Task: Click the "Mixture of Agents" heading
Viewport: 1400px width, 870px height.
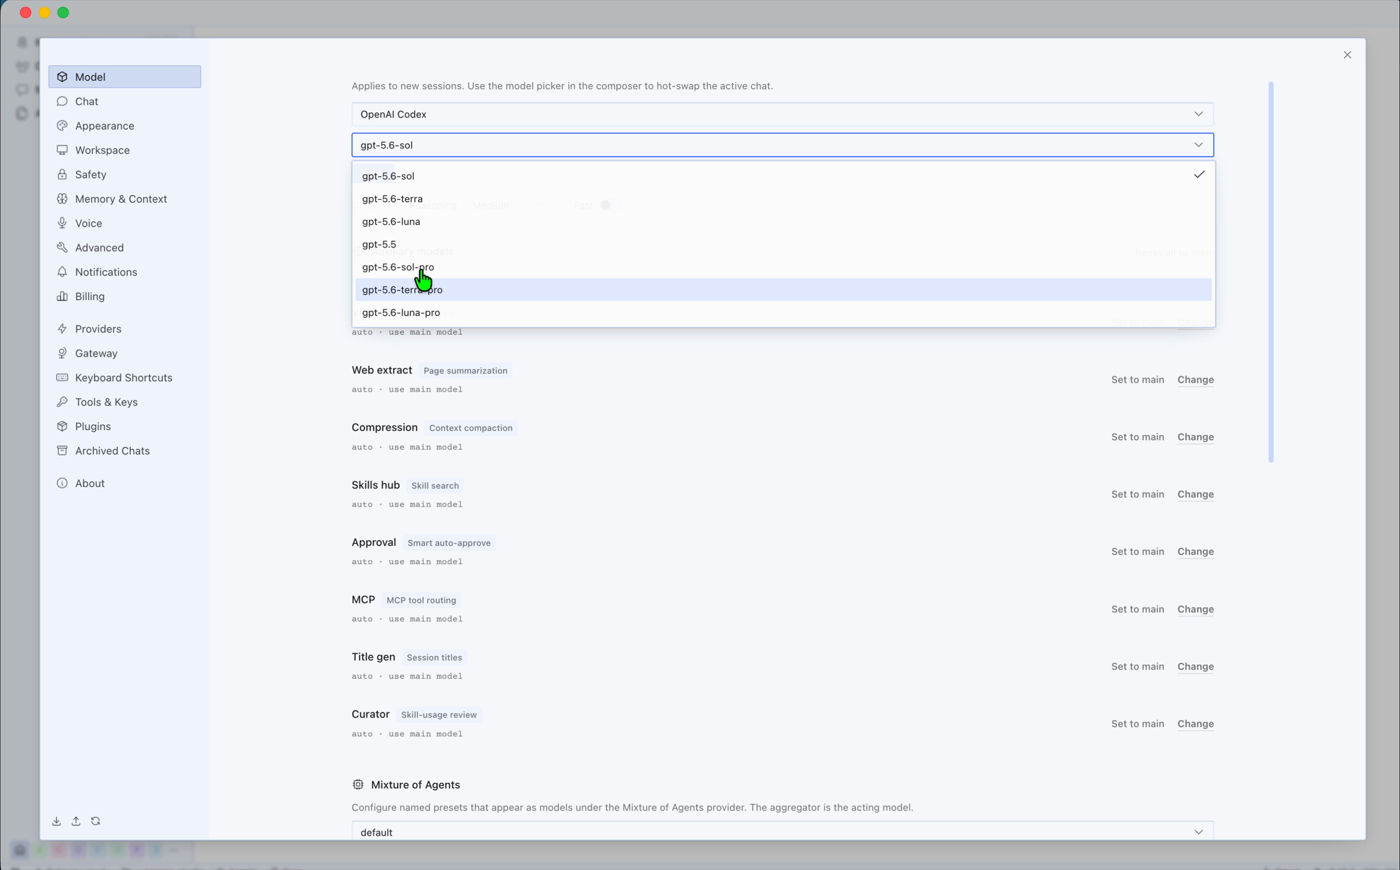Action: (x=415, y=785)
